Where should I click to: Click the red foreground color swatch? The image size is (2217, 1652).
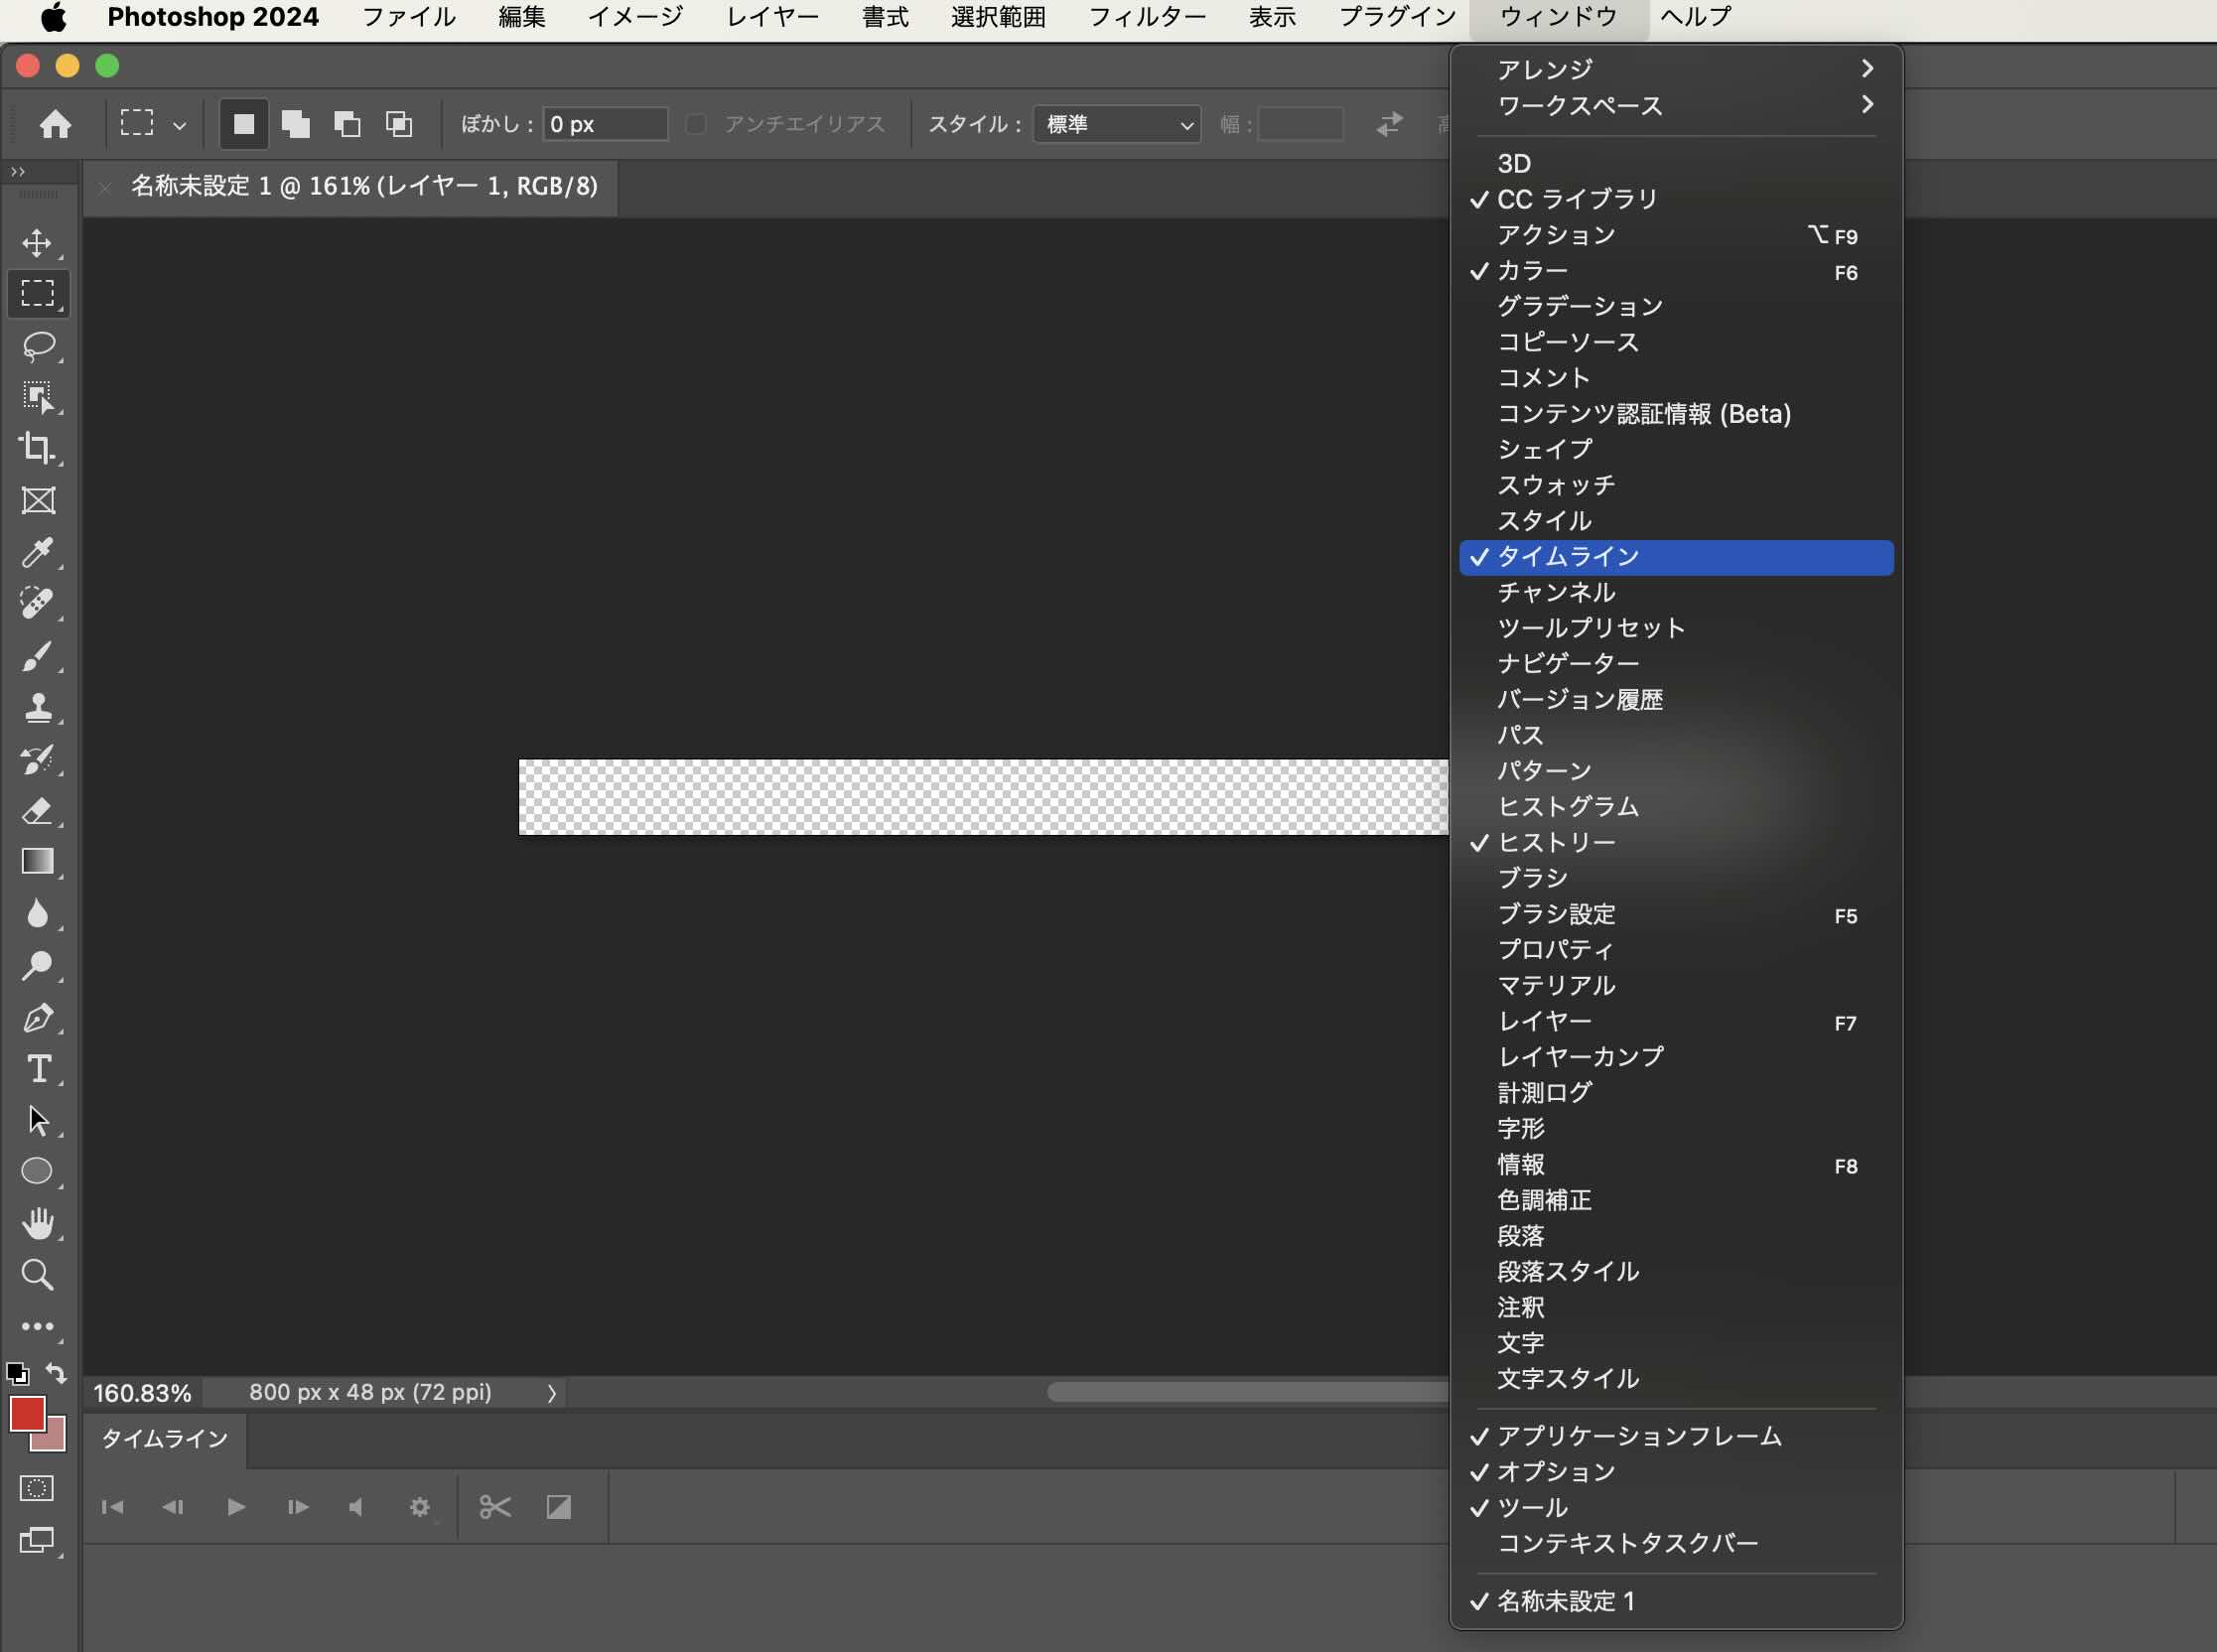pyautogui.click(x=25, y=1413)
